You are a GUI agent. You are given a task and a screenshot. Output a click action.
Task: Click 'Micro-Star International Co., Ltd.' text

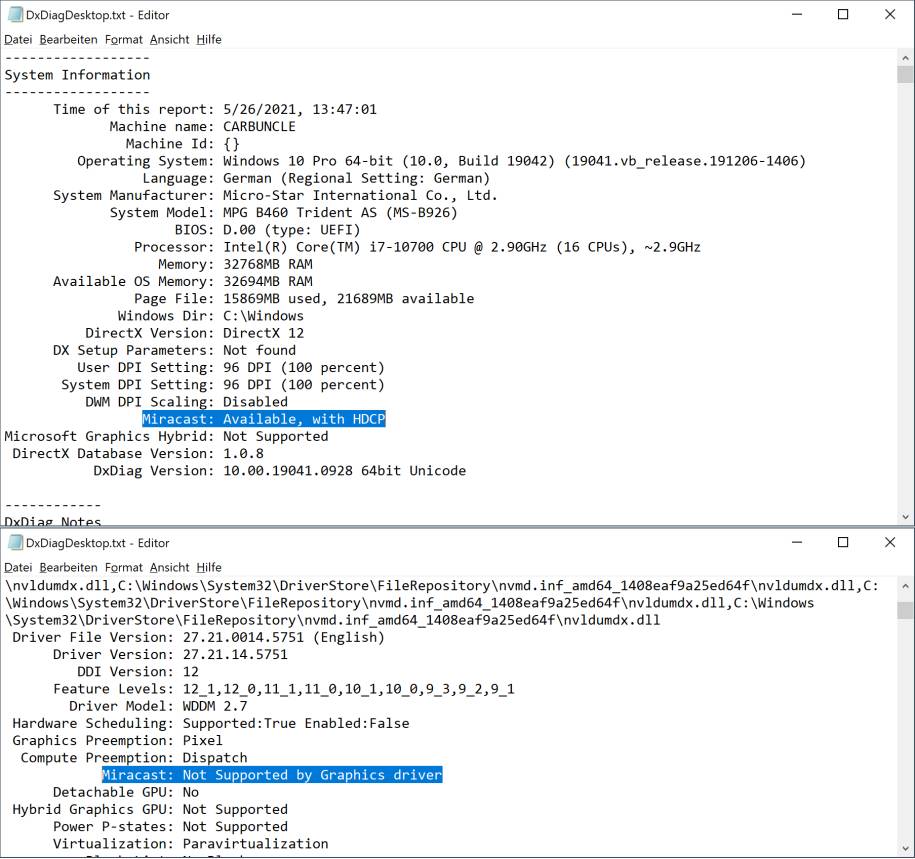point(360,195)
